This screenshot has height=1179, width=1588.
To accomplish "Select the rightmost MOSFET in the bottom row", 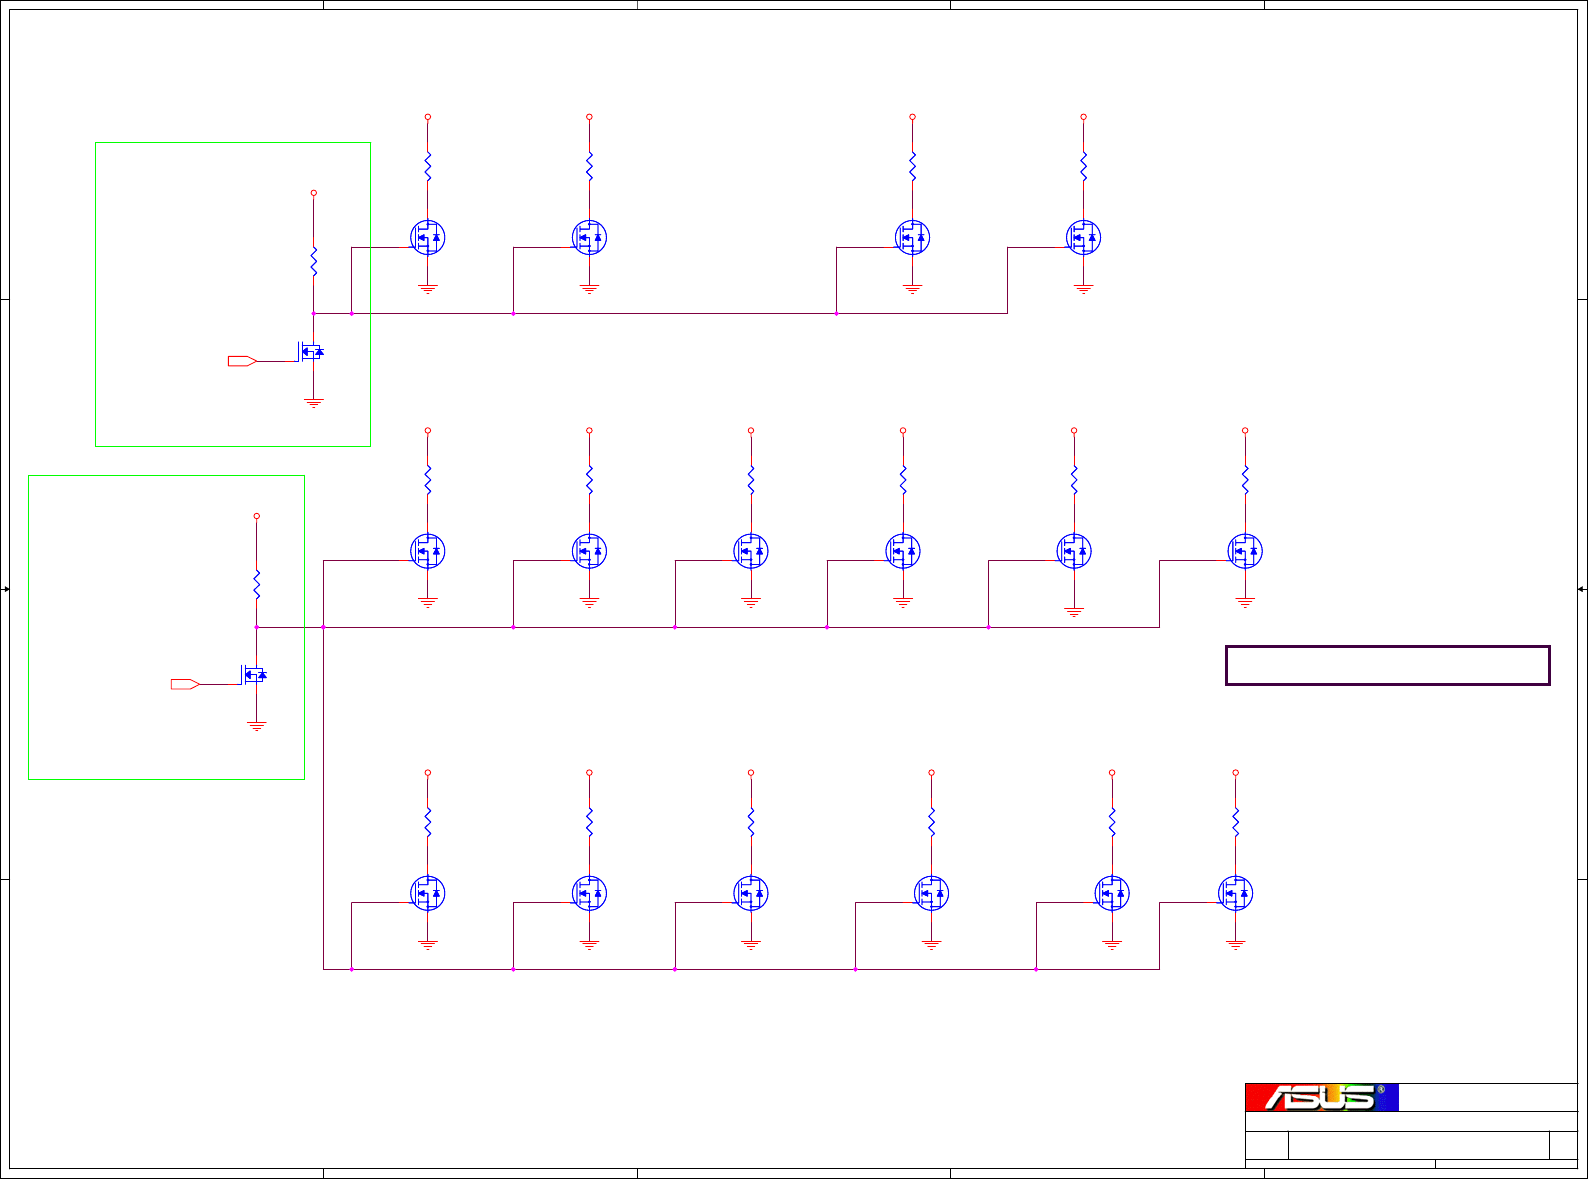I will tap(1235, 893).
